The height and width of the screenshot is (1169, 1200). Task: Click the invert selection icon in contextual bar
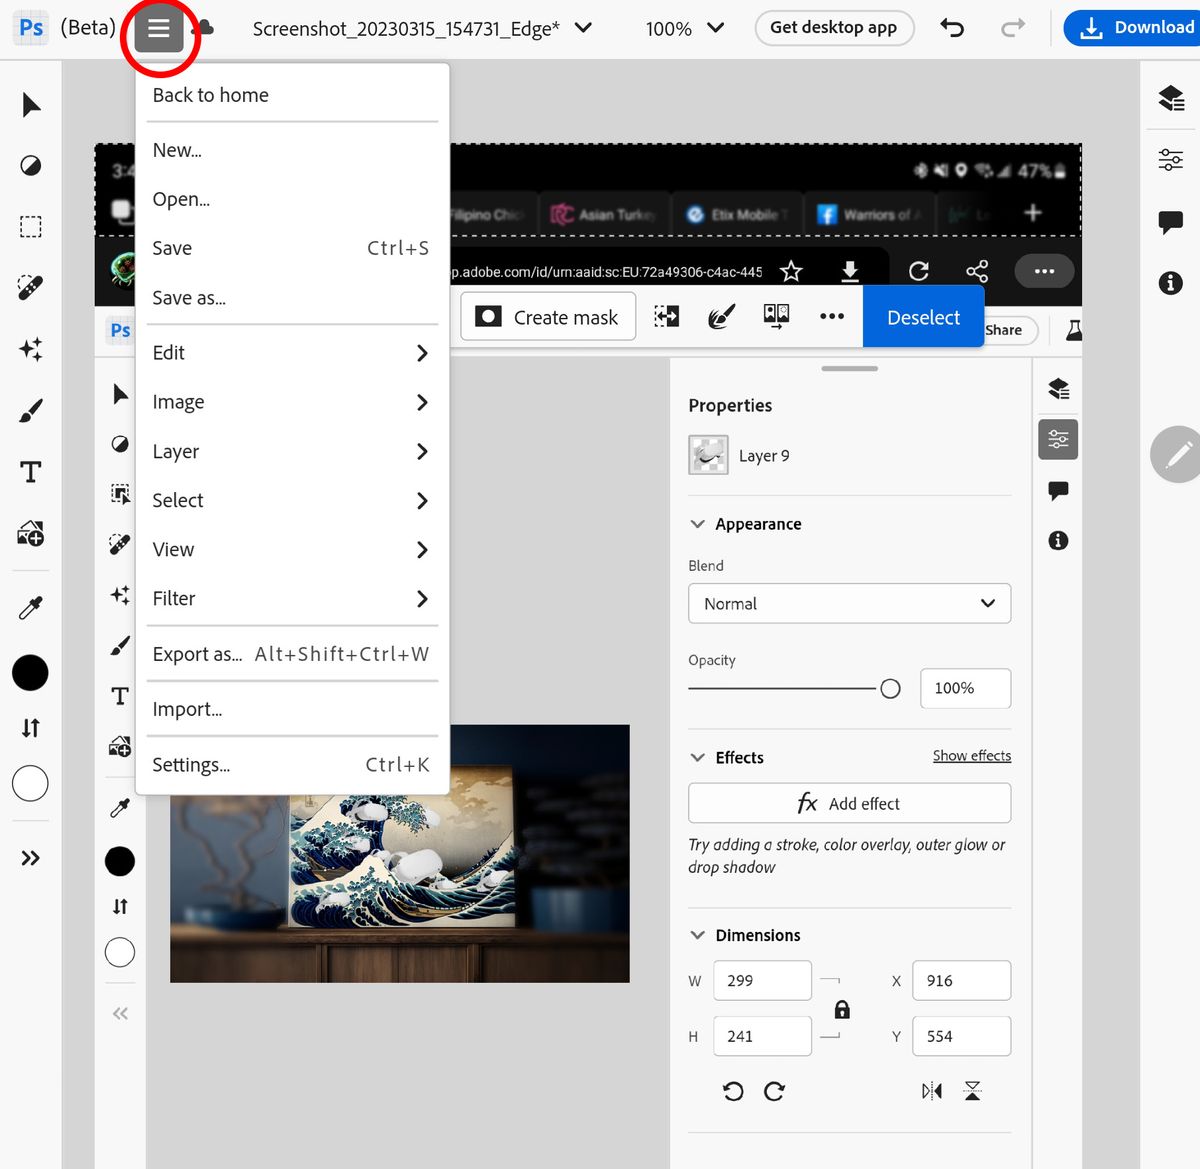click(x=776, y=317)
